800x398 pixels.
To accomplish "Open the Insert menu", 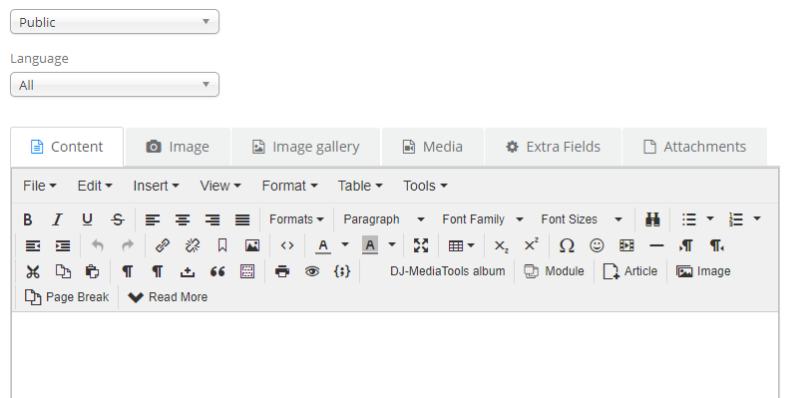I will (156, 186).
